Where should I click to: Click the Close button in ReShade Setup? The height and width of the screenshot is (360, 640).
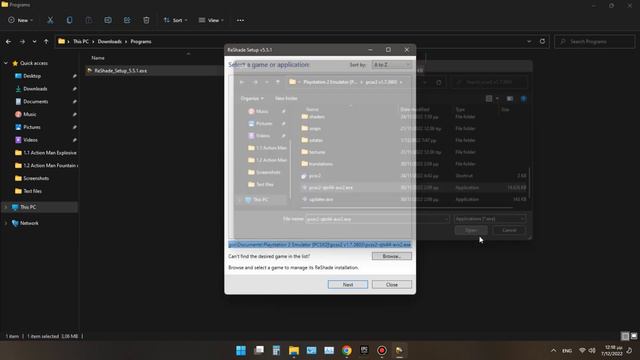[391, 284]
